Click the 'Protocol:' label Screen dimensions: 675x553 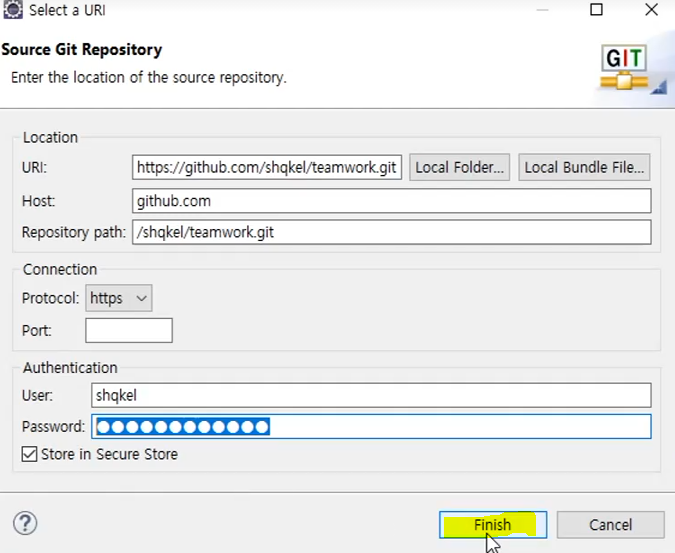[x=50, y=298]
